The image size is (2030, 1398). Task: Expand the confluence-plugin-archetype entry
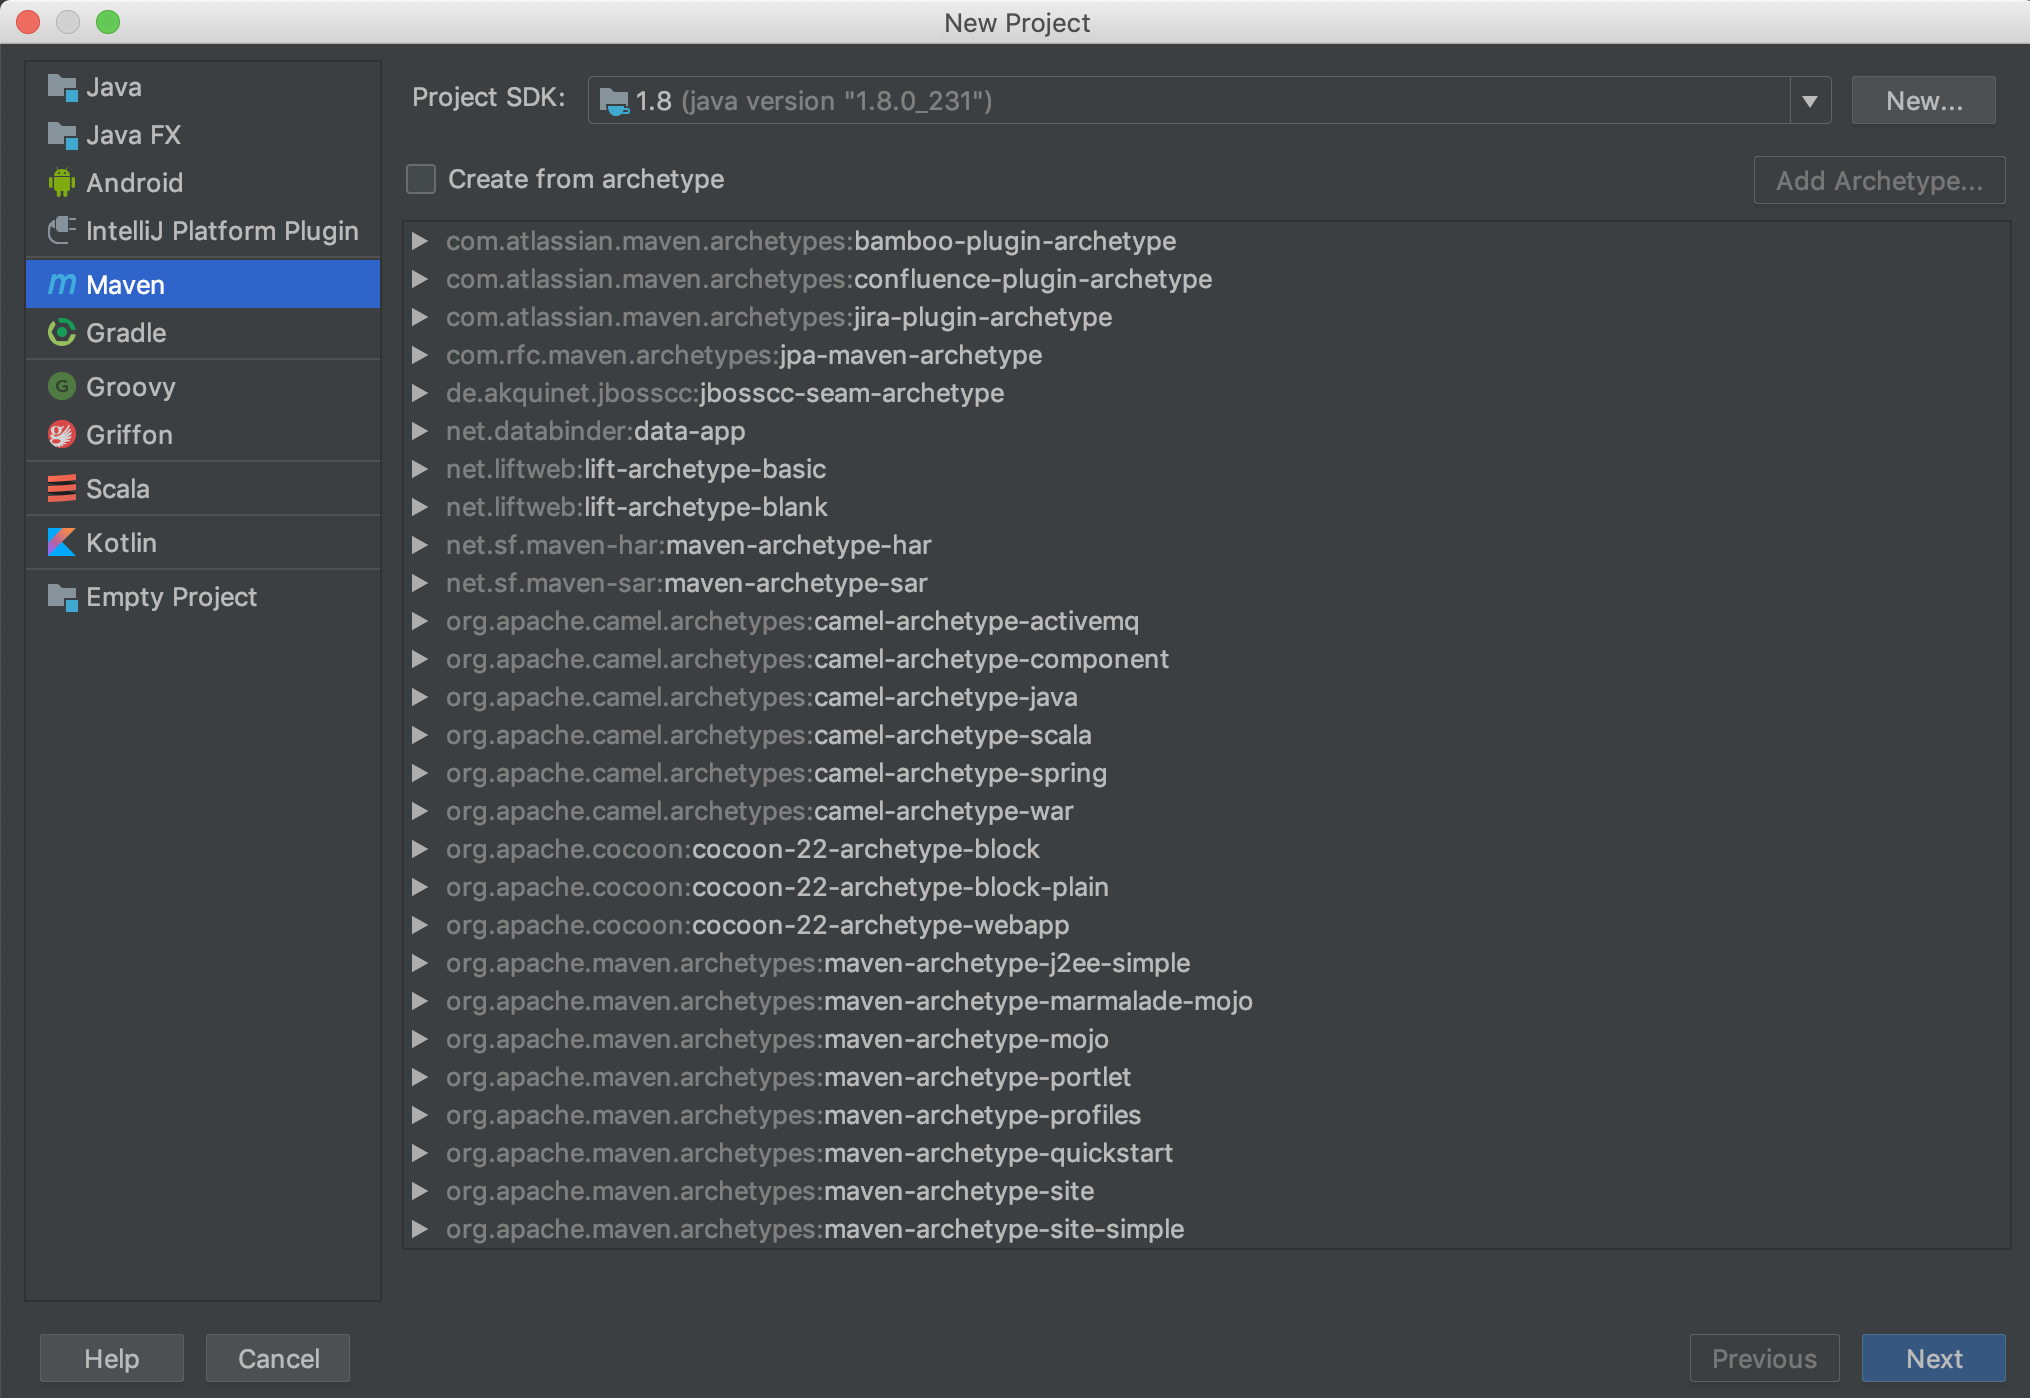click(x=420, y=279)
